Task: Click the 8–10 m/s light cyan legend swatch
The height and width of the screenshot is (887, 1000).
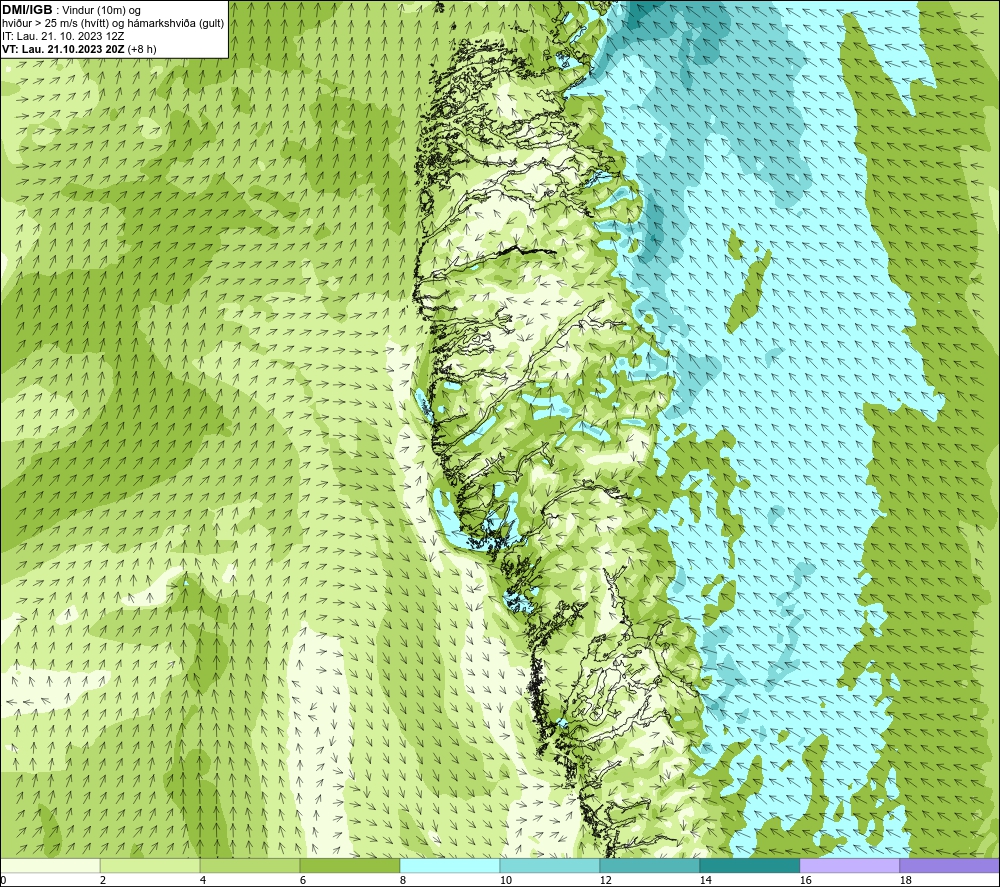Action: click(450, 865)
